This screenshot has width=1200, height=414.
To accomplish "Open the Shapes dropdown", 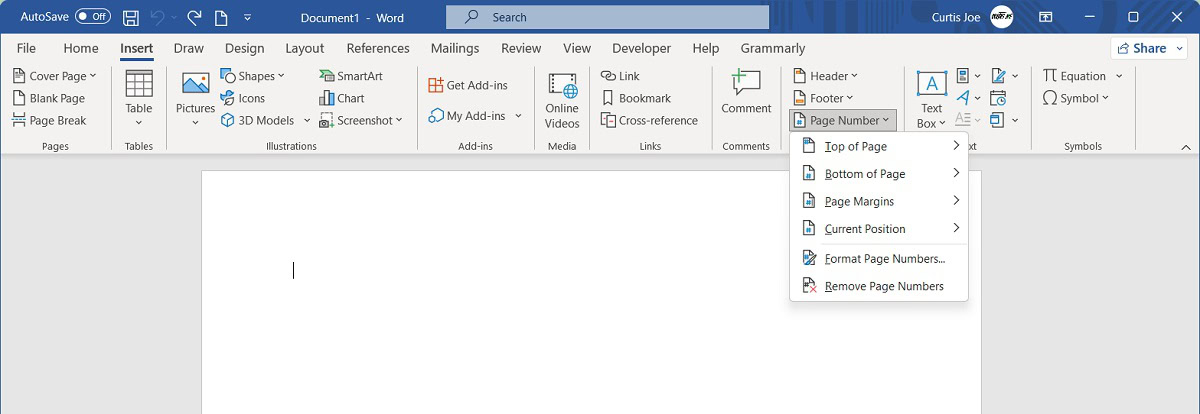I will coord(254,76).
